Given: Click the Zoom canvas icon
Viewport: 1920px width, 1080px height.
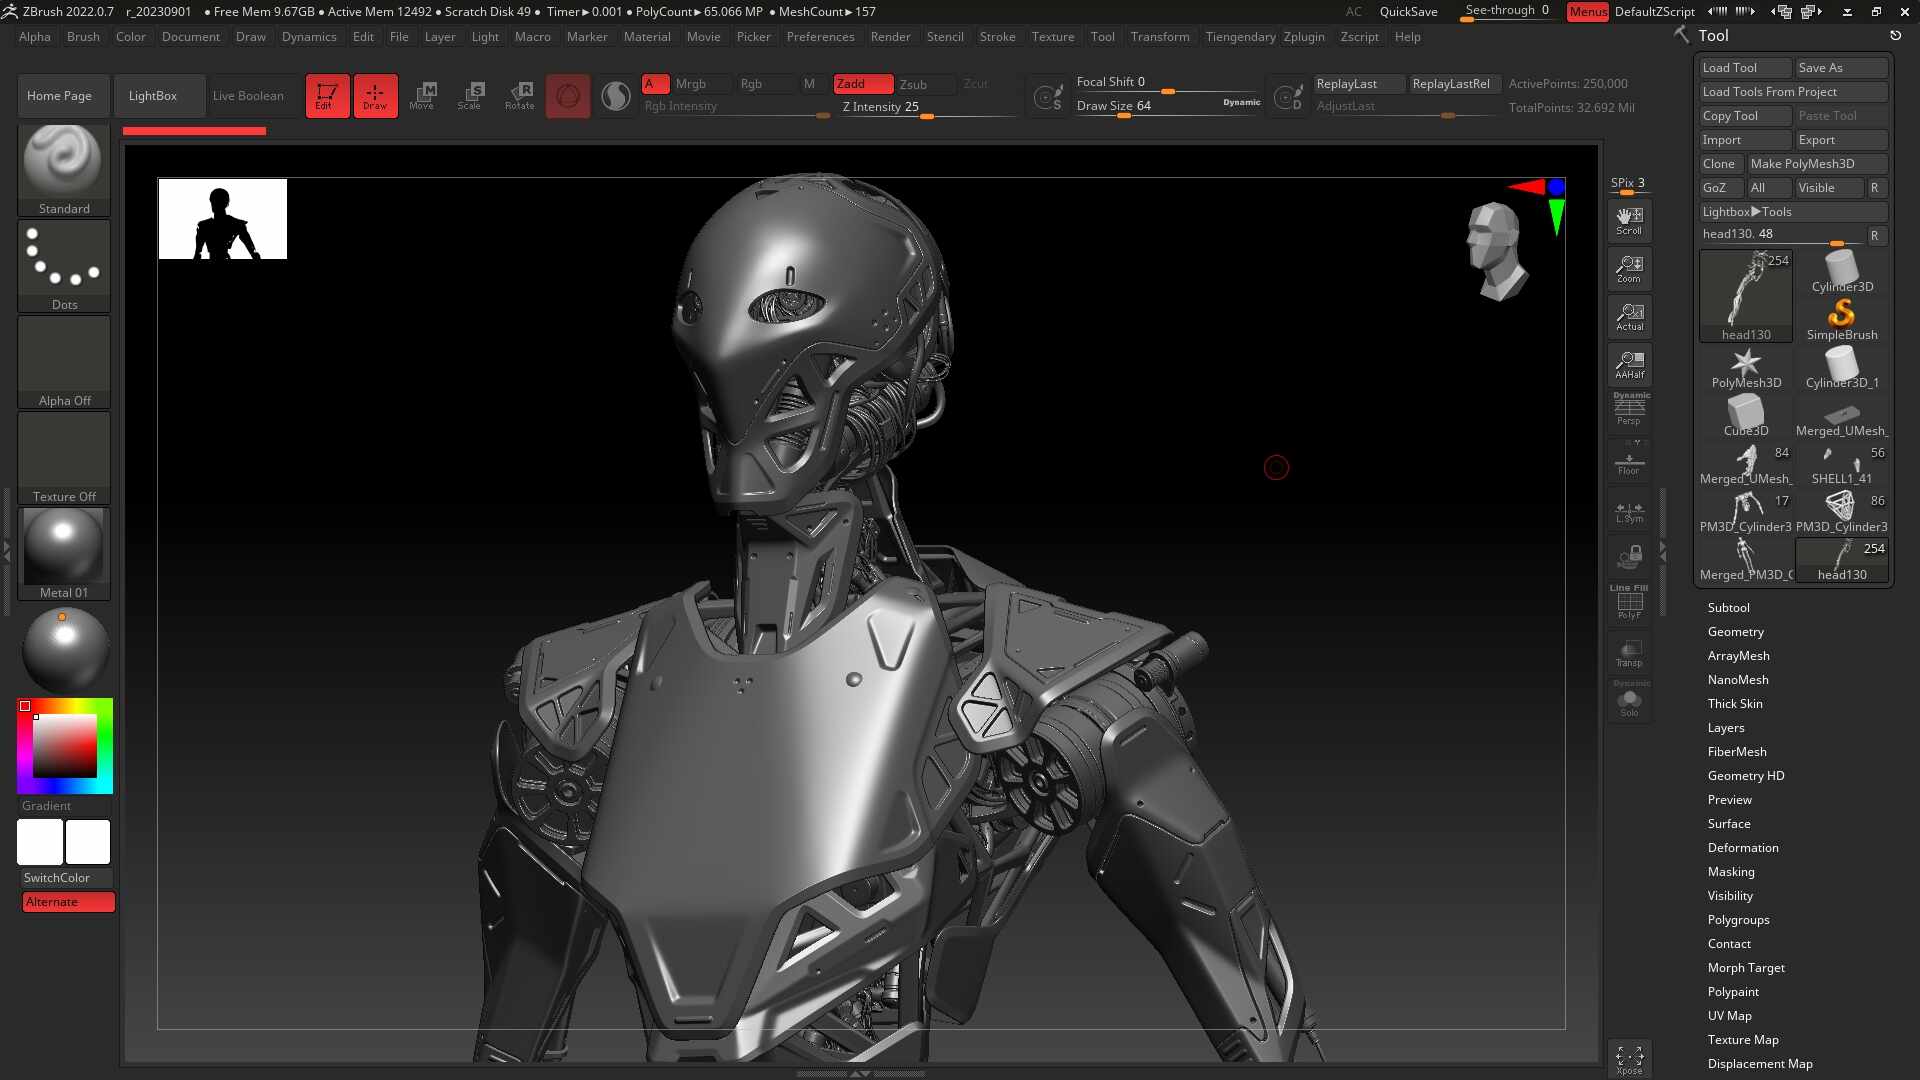Looking at the screenshot, I should click(x=1629, y=268).
